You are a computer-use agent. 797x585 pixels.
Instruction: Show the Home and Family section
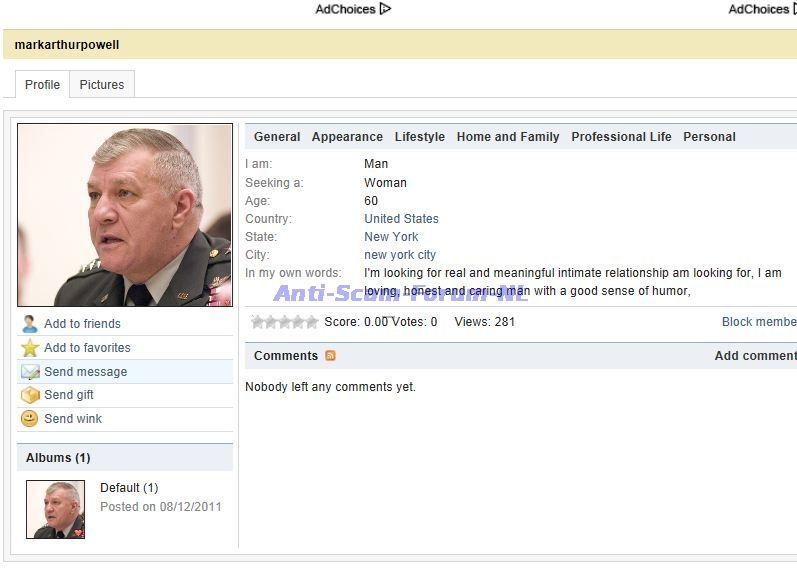tap(508, 137)
